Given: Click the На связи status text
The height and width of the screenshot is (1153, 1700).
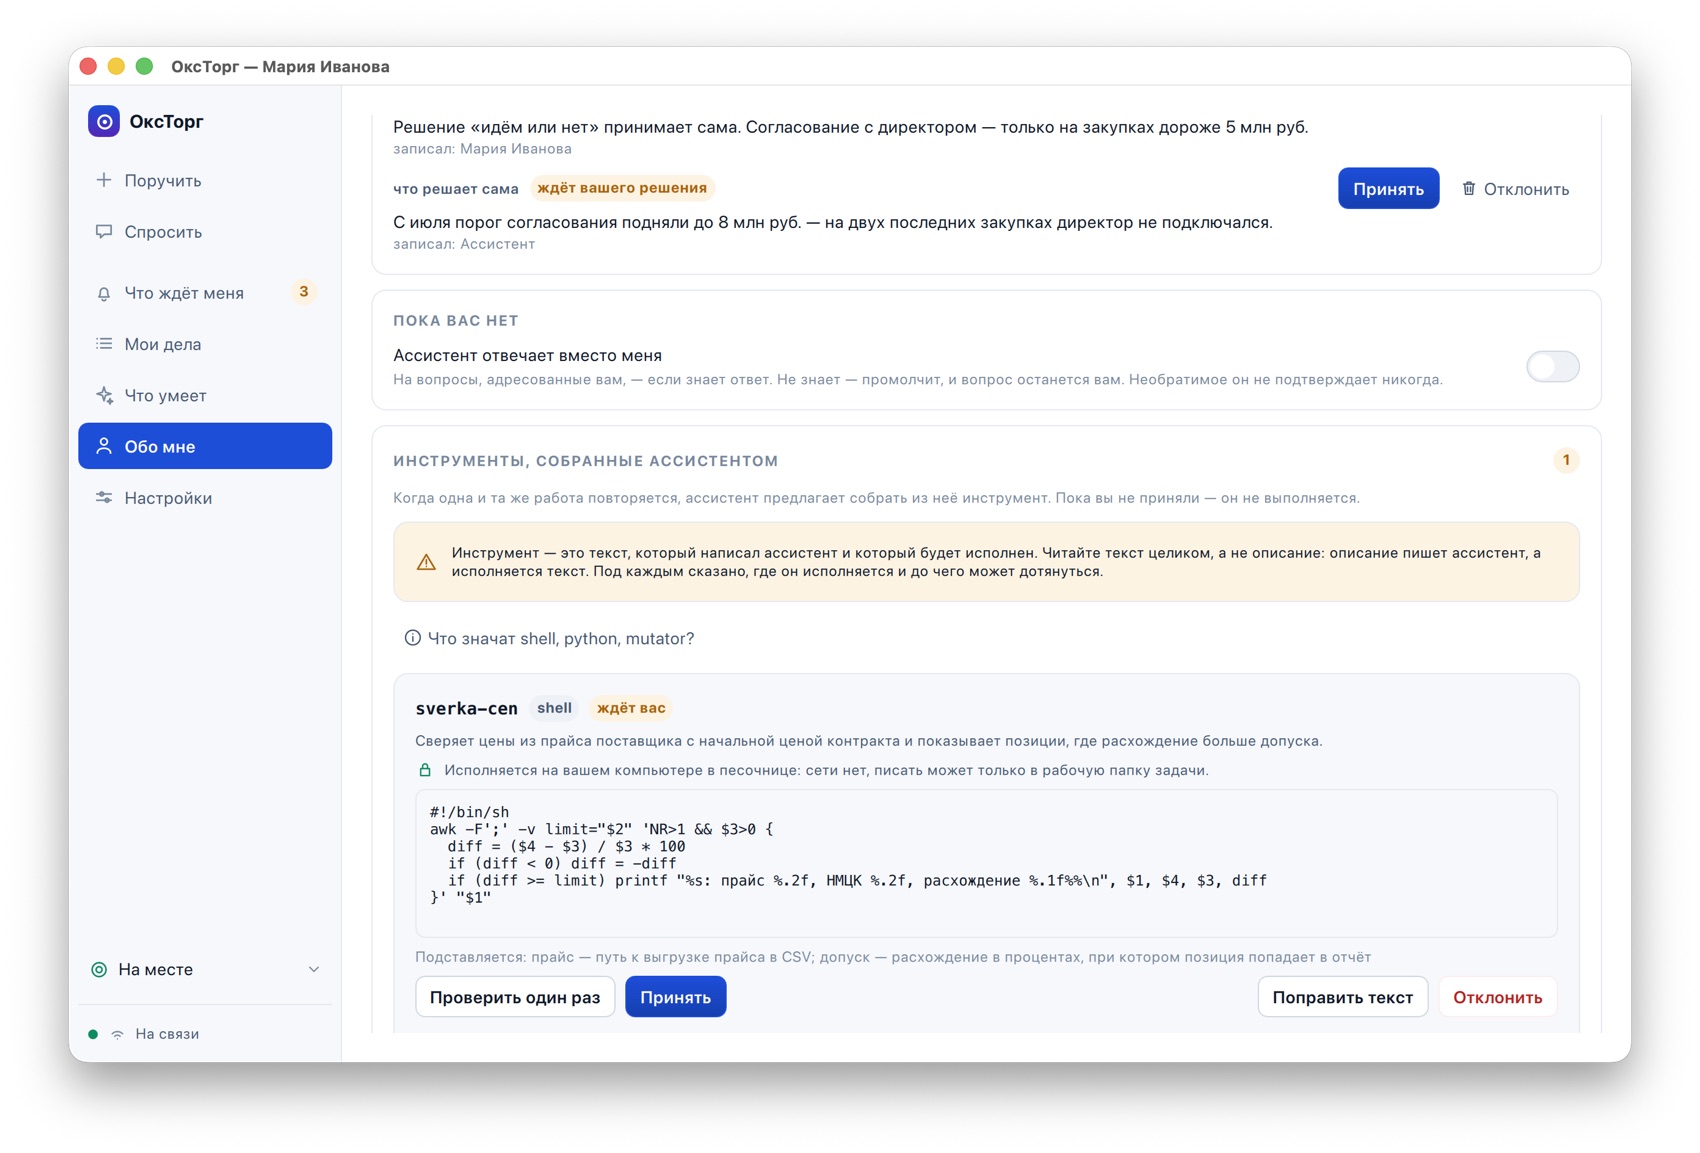Looking at the screenshot, I should click(x=167, y=1034).
